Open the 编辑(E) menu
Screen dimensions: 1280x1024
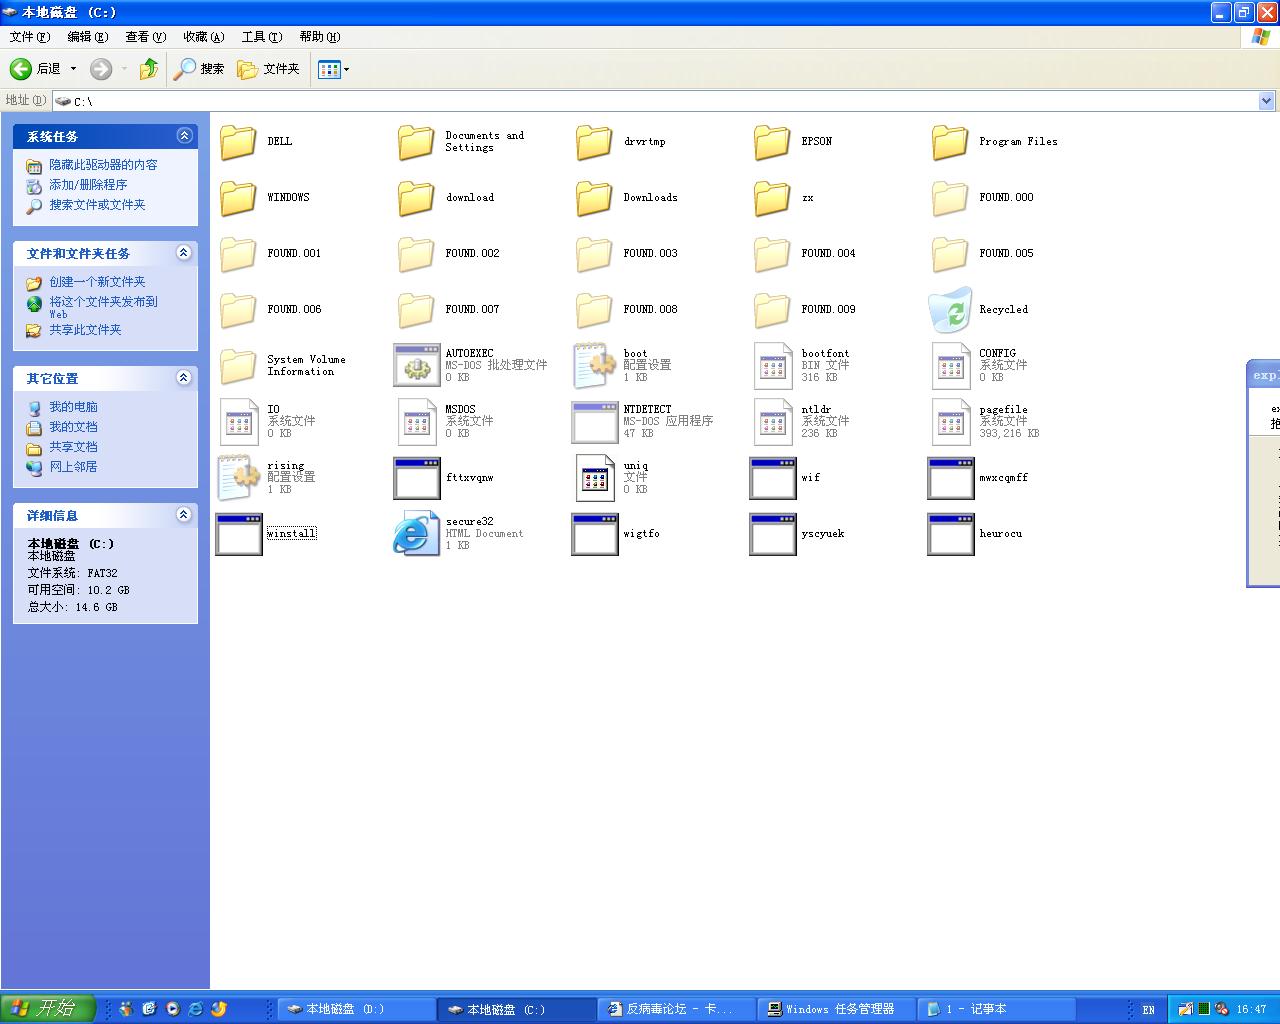pos(88,37)
